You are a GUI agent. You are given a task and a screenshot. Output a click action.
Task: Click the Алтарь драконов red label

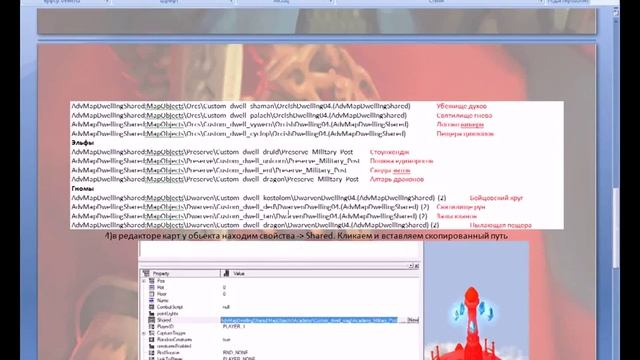[x=397, y=180]
